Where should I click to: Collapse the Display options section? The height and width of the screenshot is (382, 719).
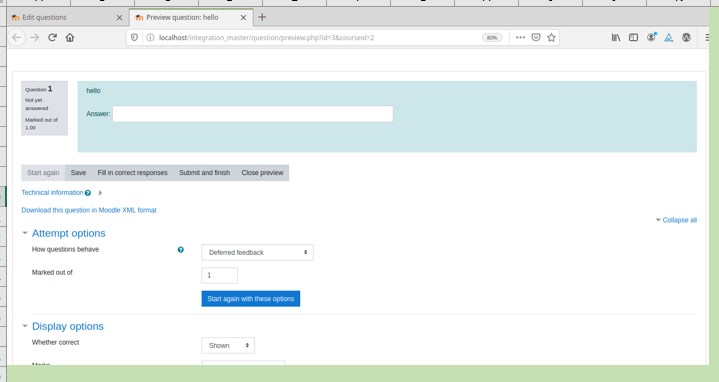[25, 326]
